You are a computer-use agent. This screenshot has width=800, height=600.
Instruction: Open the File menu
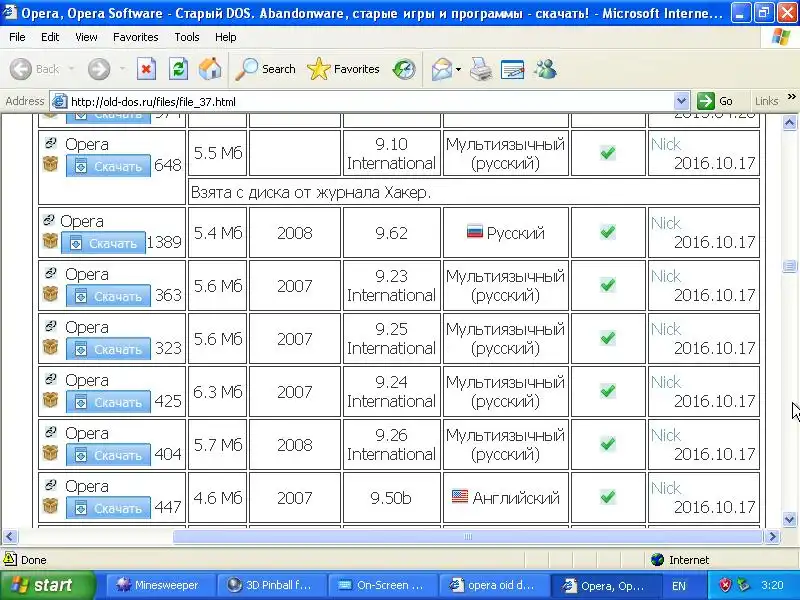pyautogui.click(x=17, y=37)
